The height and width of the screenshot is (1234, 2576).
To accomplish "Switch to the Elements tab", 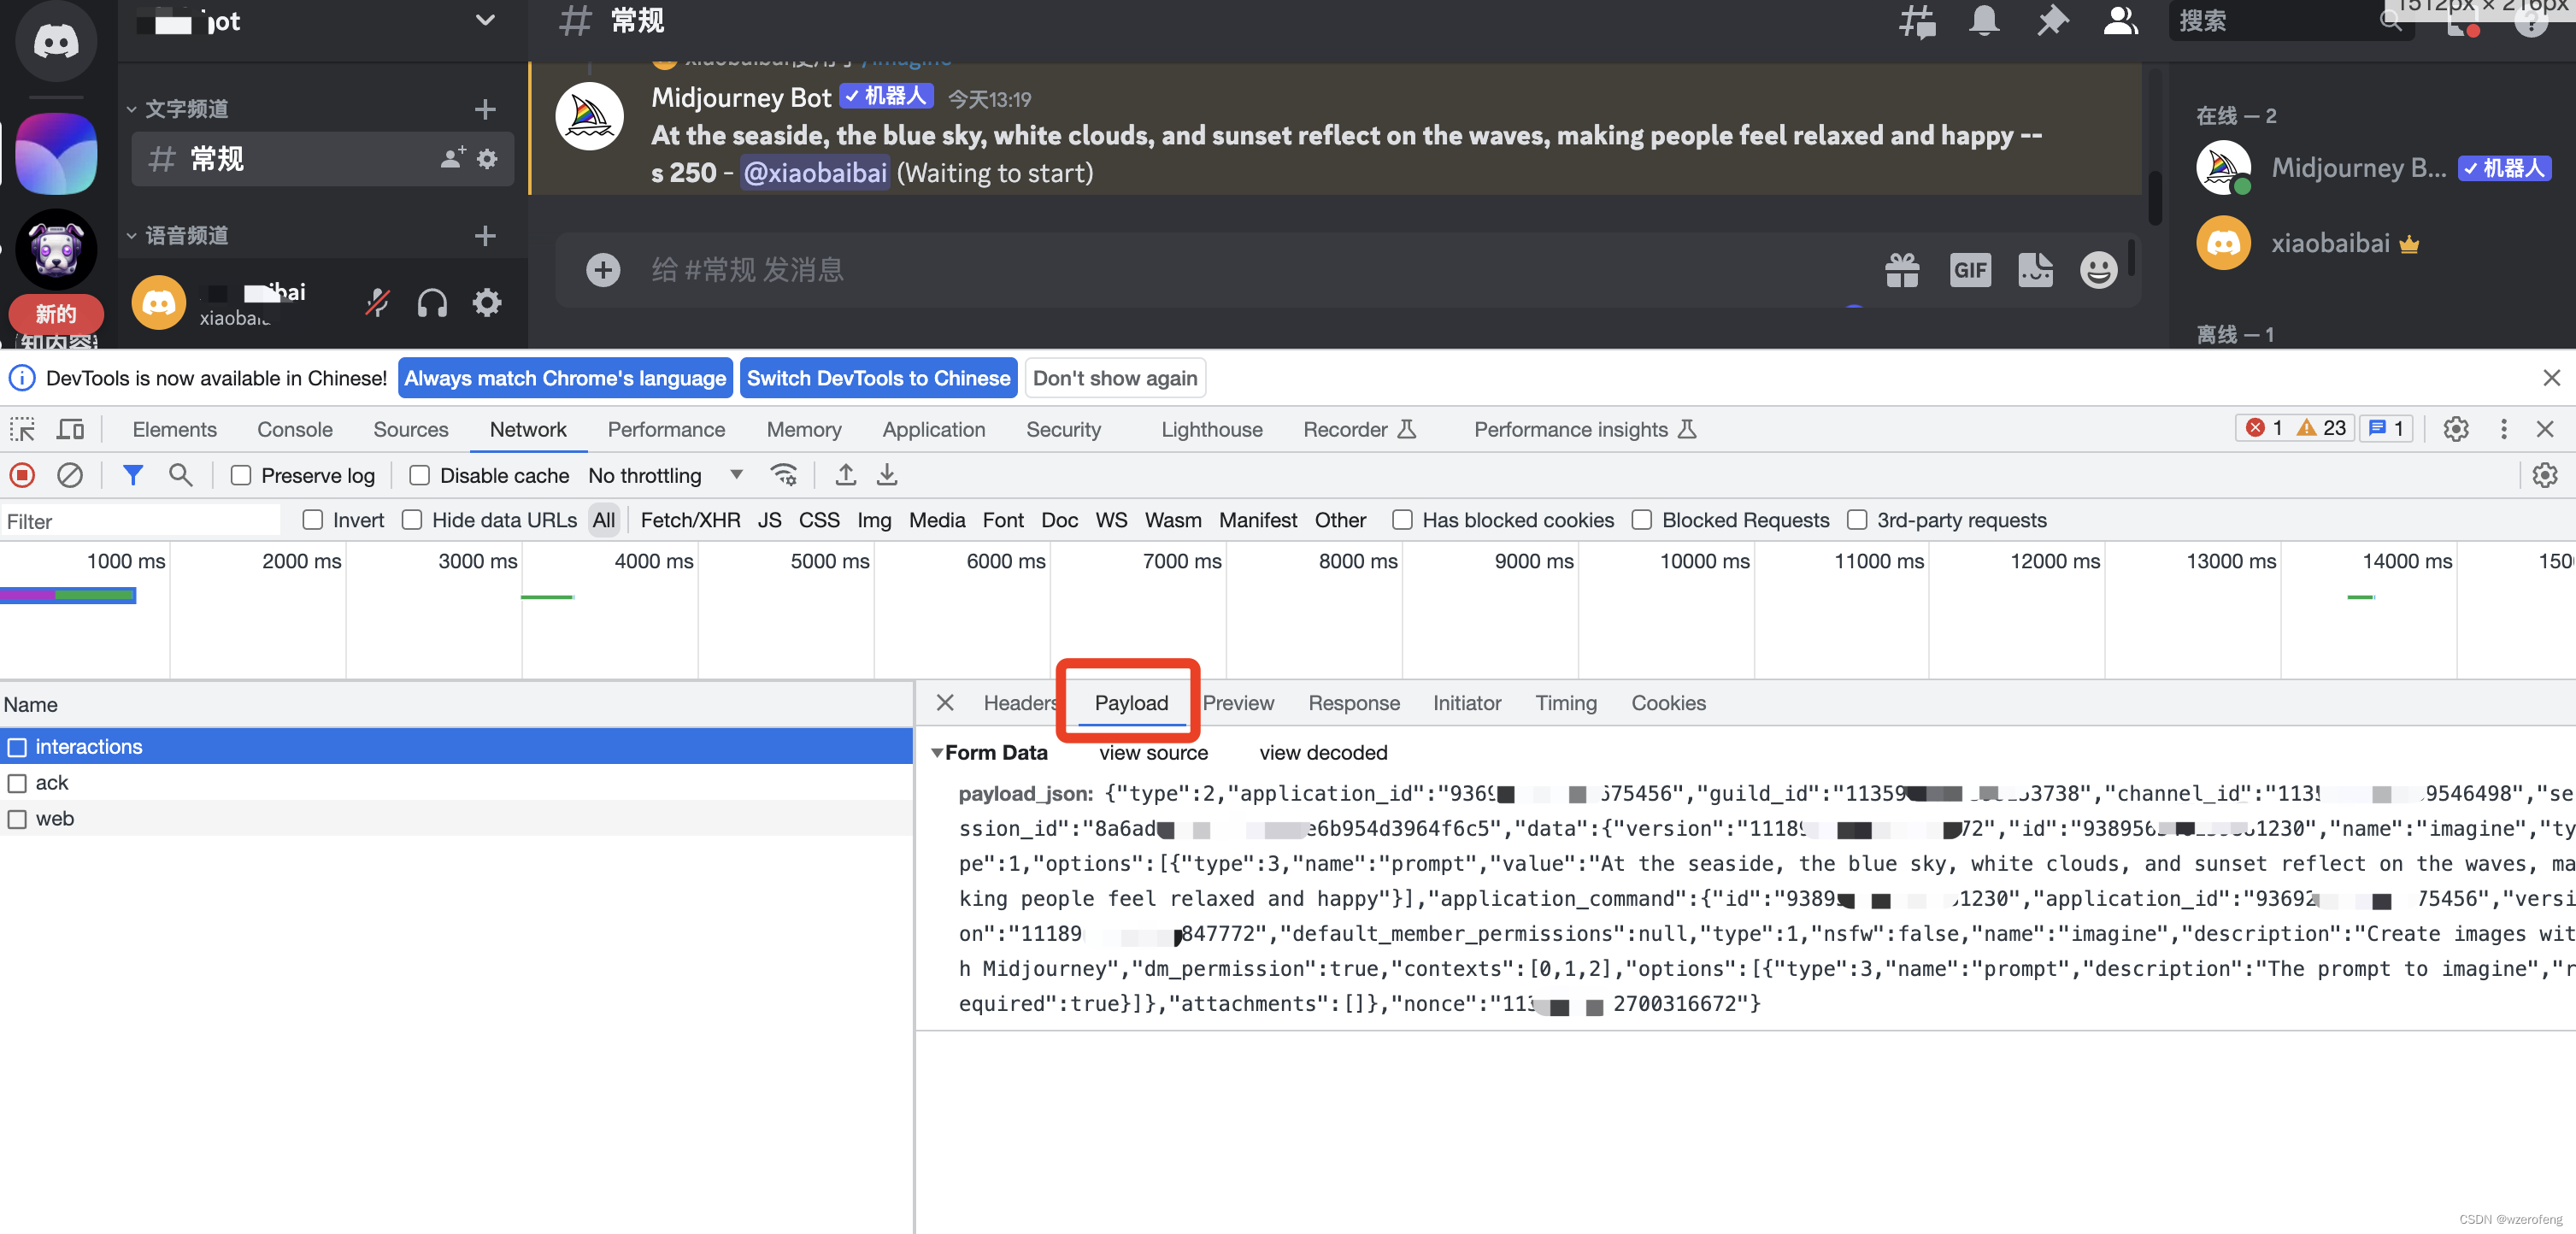I will pyautogui.click(x=174, y=430).
